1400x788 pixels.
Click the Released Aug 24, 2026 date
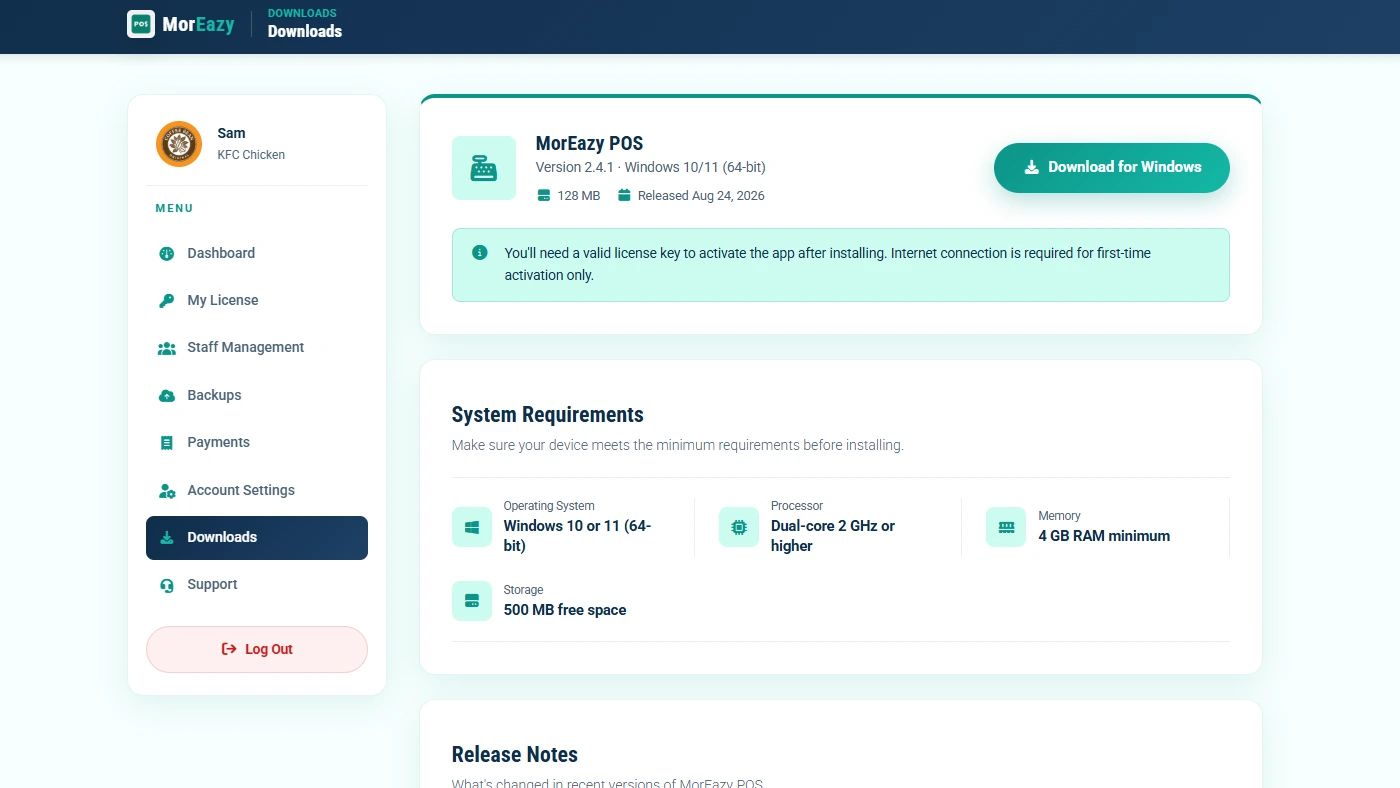[x=701, y=196]
